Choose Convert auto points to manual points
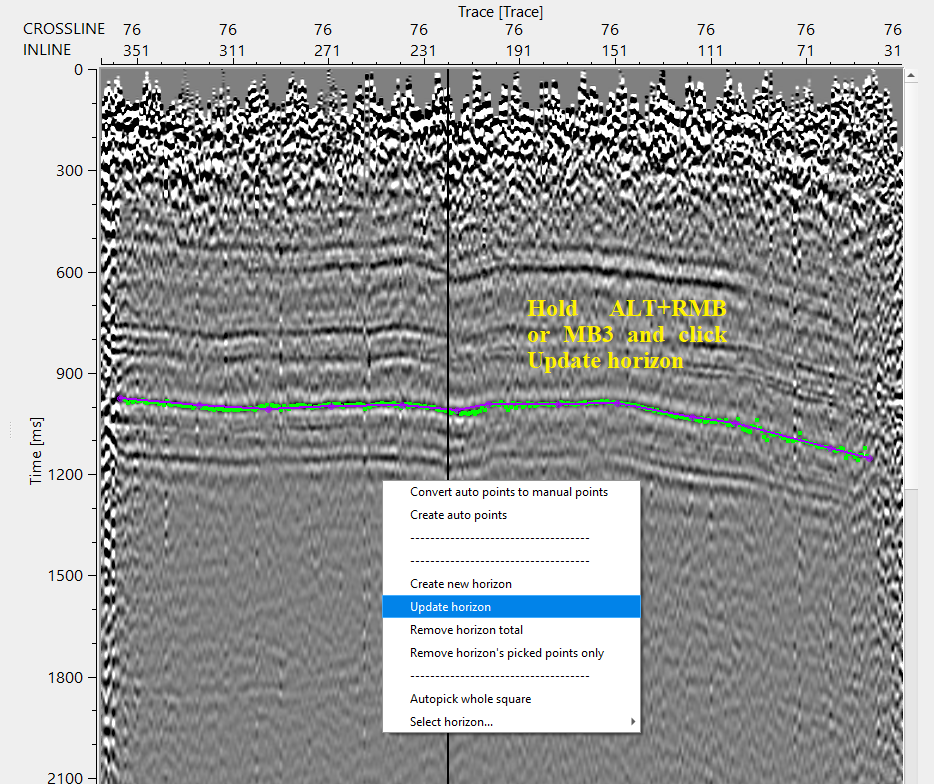Screen dimensions: 934x784 tap(509, 492)
